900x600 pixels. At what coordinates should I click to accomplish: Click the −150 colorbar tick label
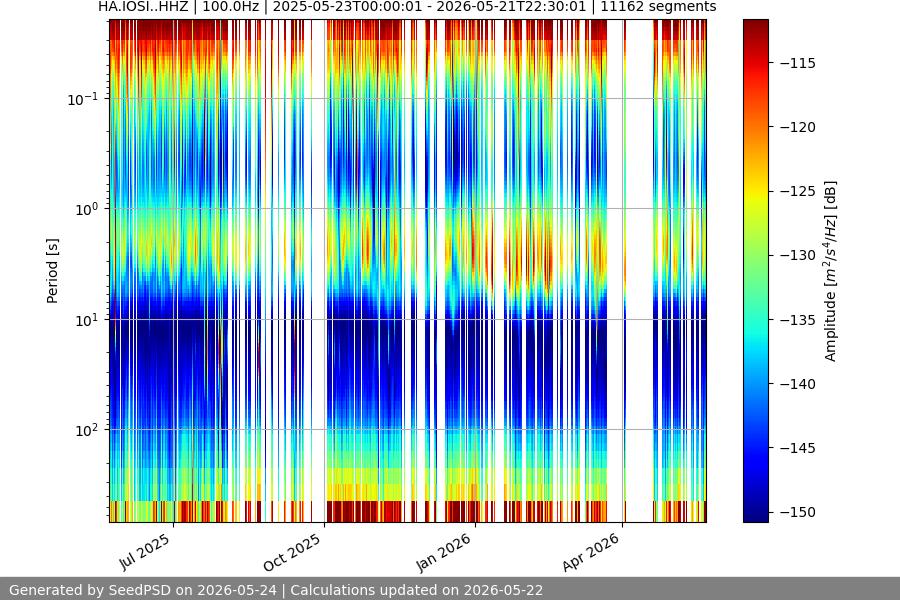[x=798, y=512]
